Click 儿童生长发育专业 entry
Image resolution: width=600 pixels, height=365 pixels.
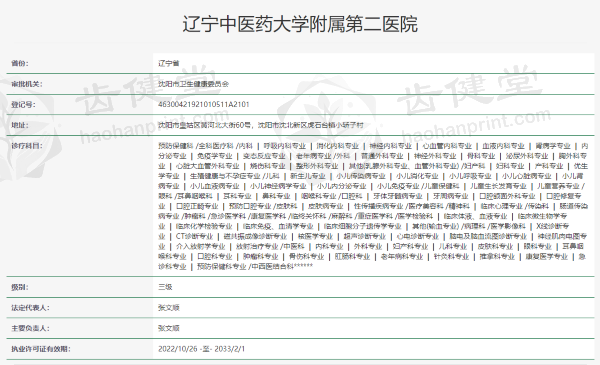click(x=498, y=186)
